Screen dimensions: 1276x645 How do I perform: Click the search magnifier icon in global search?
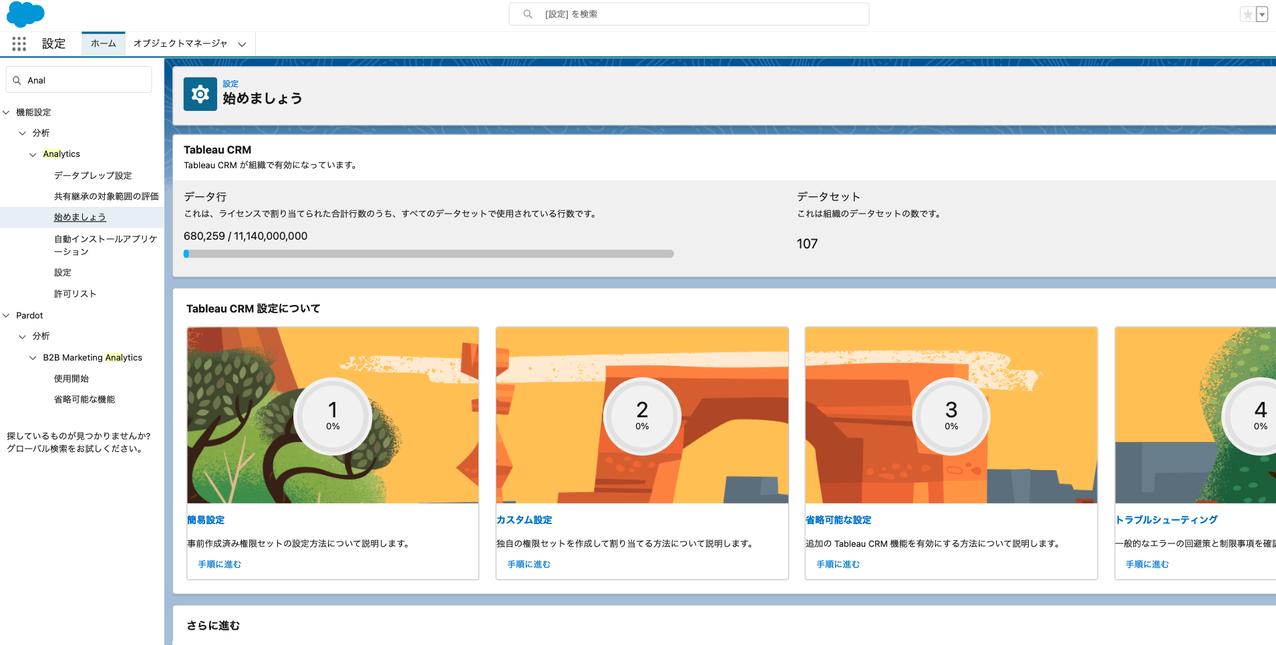tap(528, 14)
